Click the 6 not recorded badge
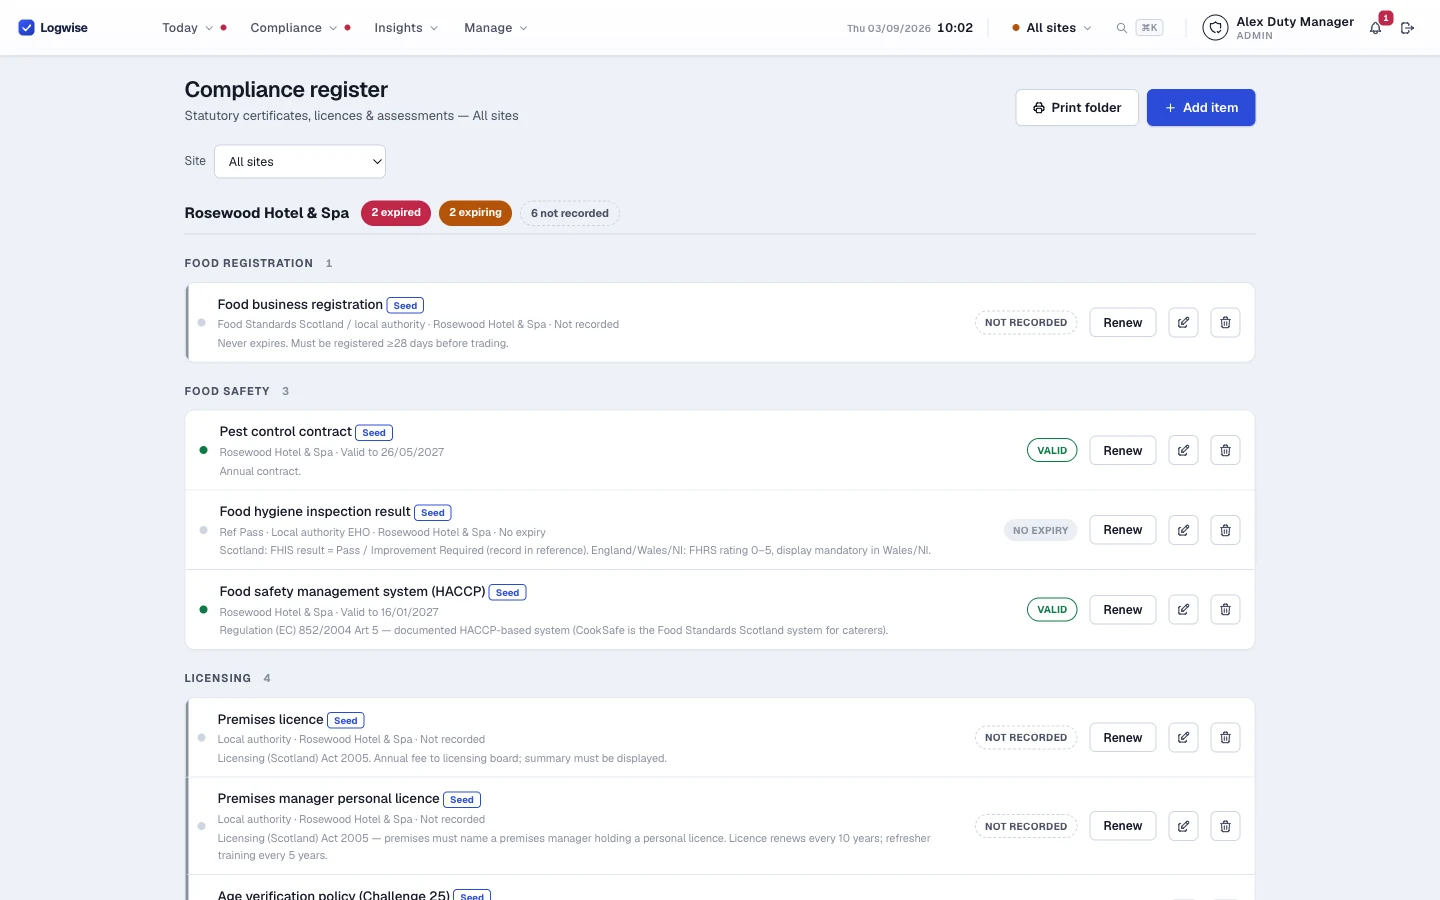This screenshot has width=1440, height=900. pyautogui.click(x=570, y=213)
